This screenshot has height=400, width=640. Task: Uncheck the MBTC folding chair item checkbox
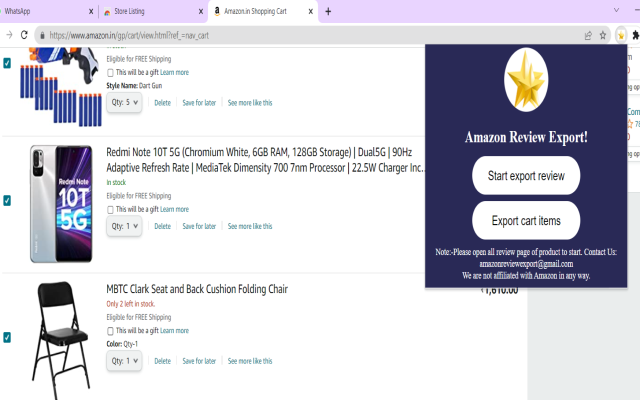(7, 337)
